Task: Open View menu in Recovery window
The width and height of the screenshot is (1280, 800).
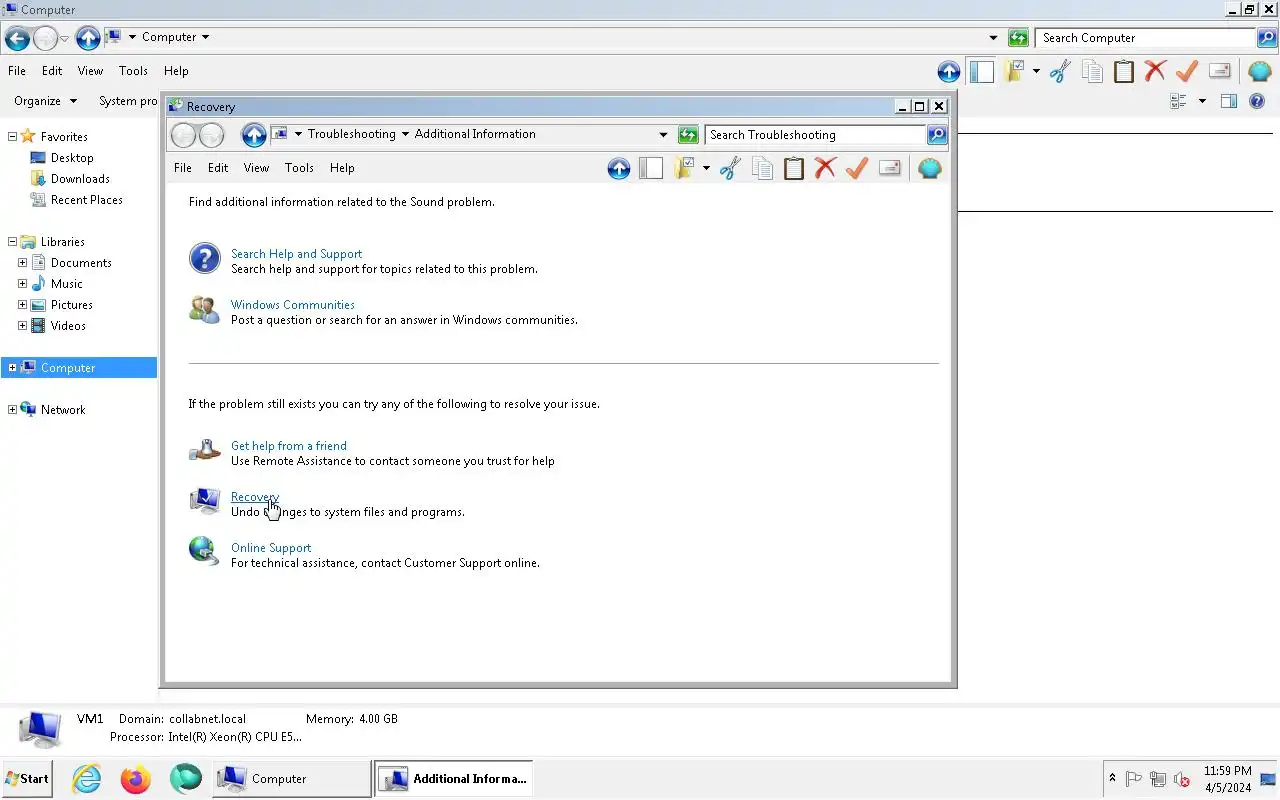Action: point(257,168)
